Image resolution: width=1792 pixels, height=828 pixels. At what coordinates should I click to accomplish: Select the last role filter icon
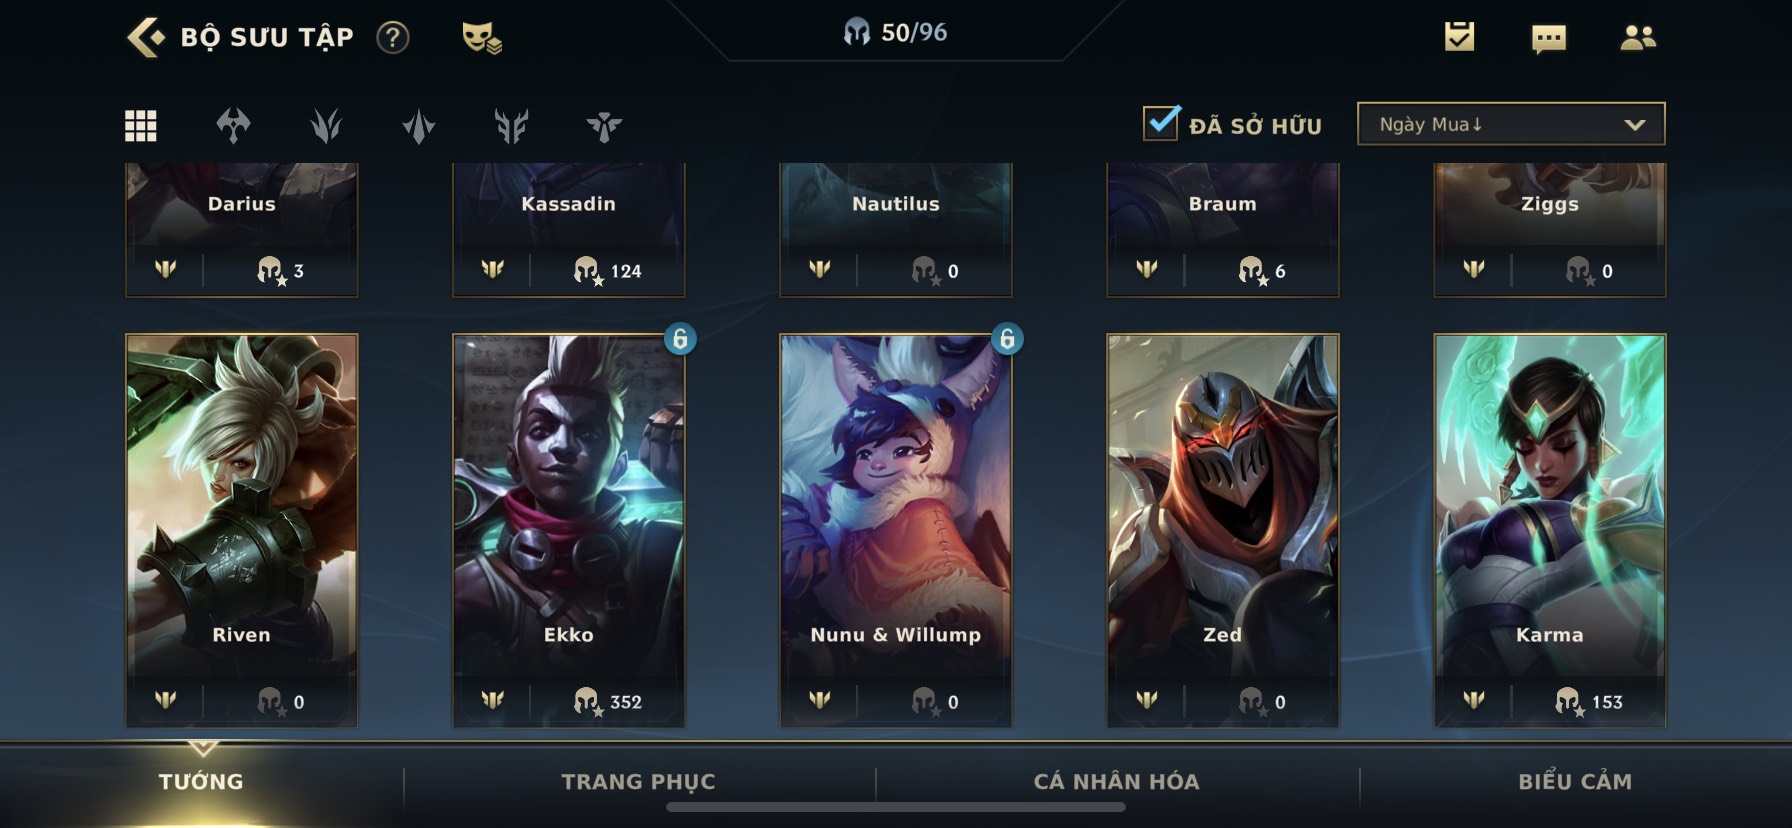(x=604, y=126)
